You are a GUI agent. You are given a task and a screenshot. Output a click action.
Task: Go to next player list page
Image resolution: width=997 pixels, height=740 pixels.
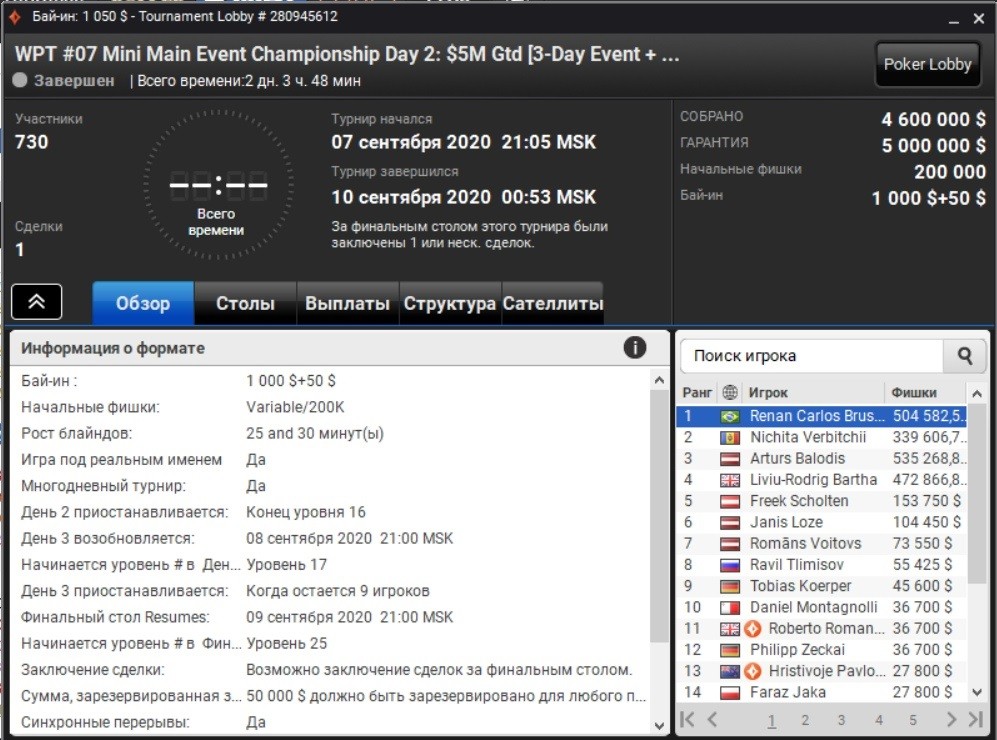pyautogui.click(x=951, y=719)
